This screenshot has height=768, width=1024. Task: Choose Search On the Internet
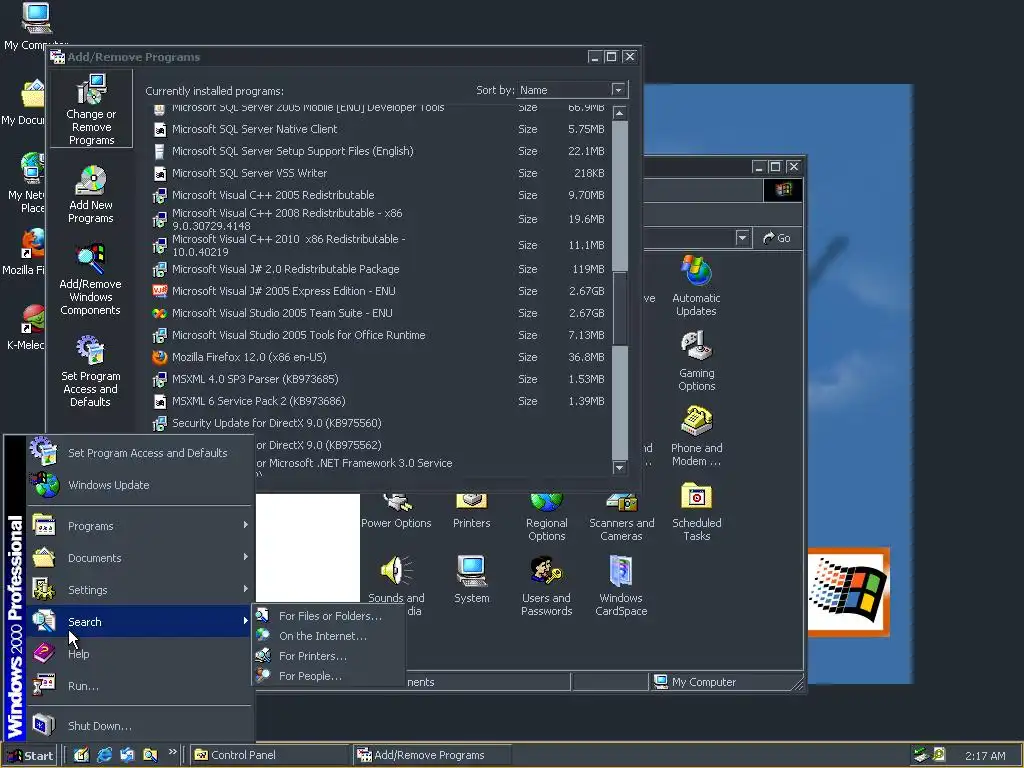click(x=328, y=635)
